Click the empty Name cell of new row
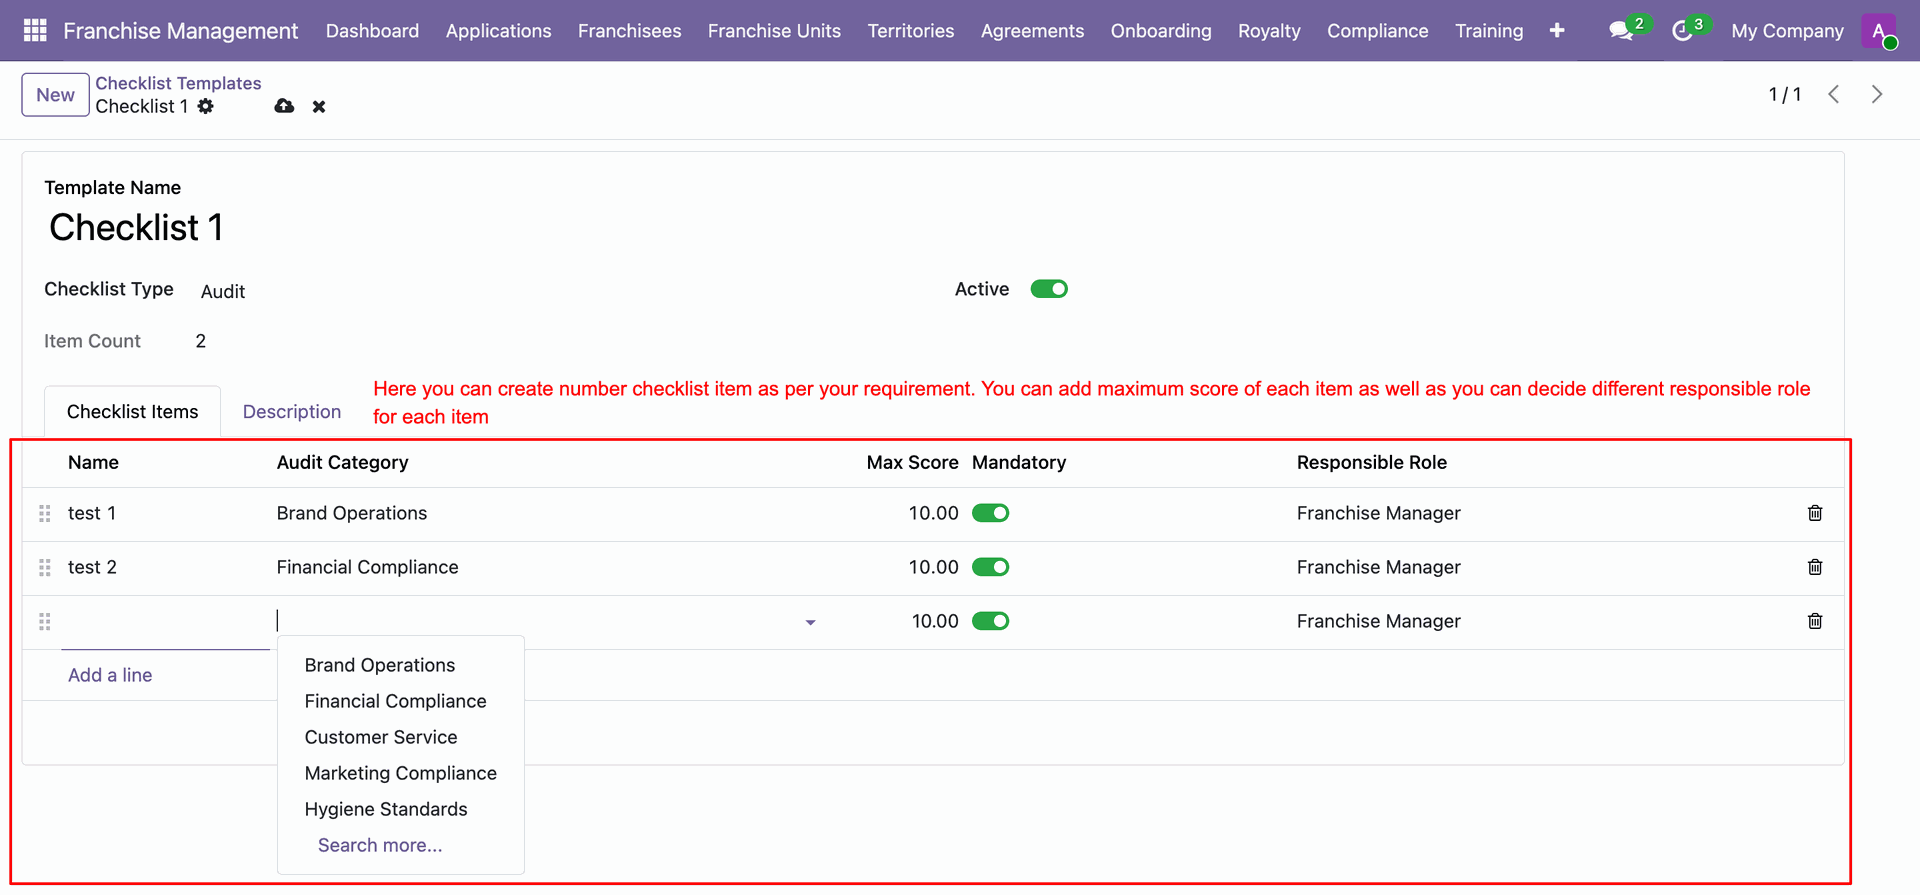The width and height of the screenshot is (1920, 895). click(165, 622)
